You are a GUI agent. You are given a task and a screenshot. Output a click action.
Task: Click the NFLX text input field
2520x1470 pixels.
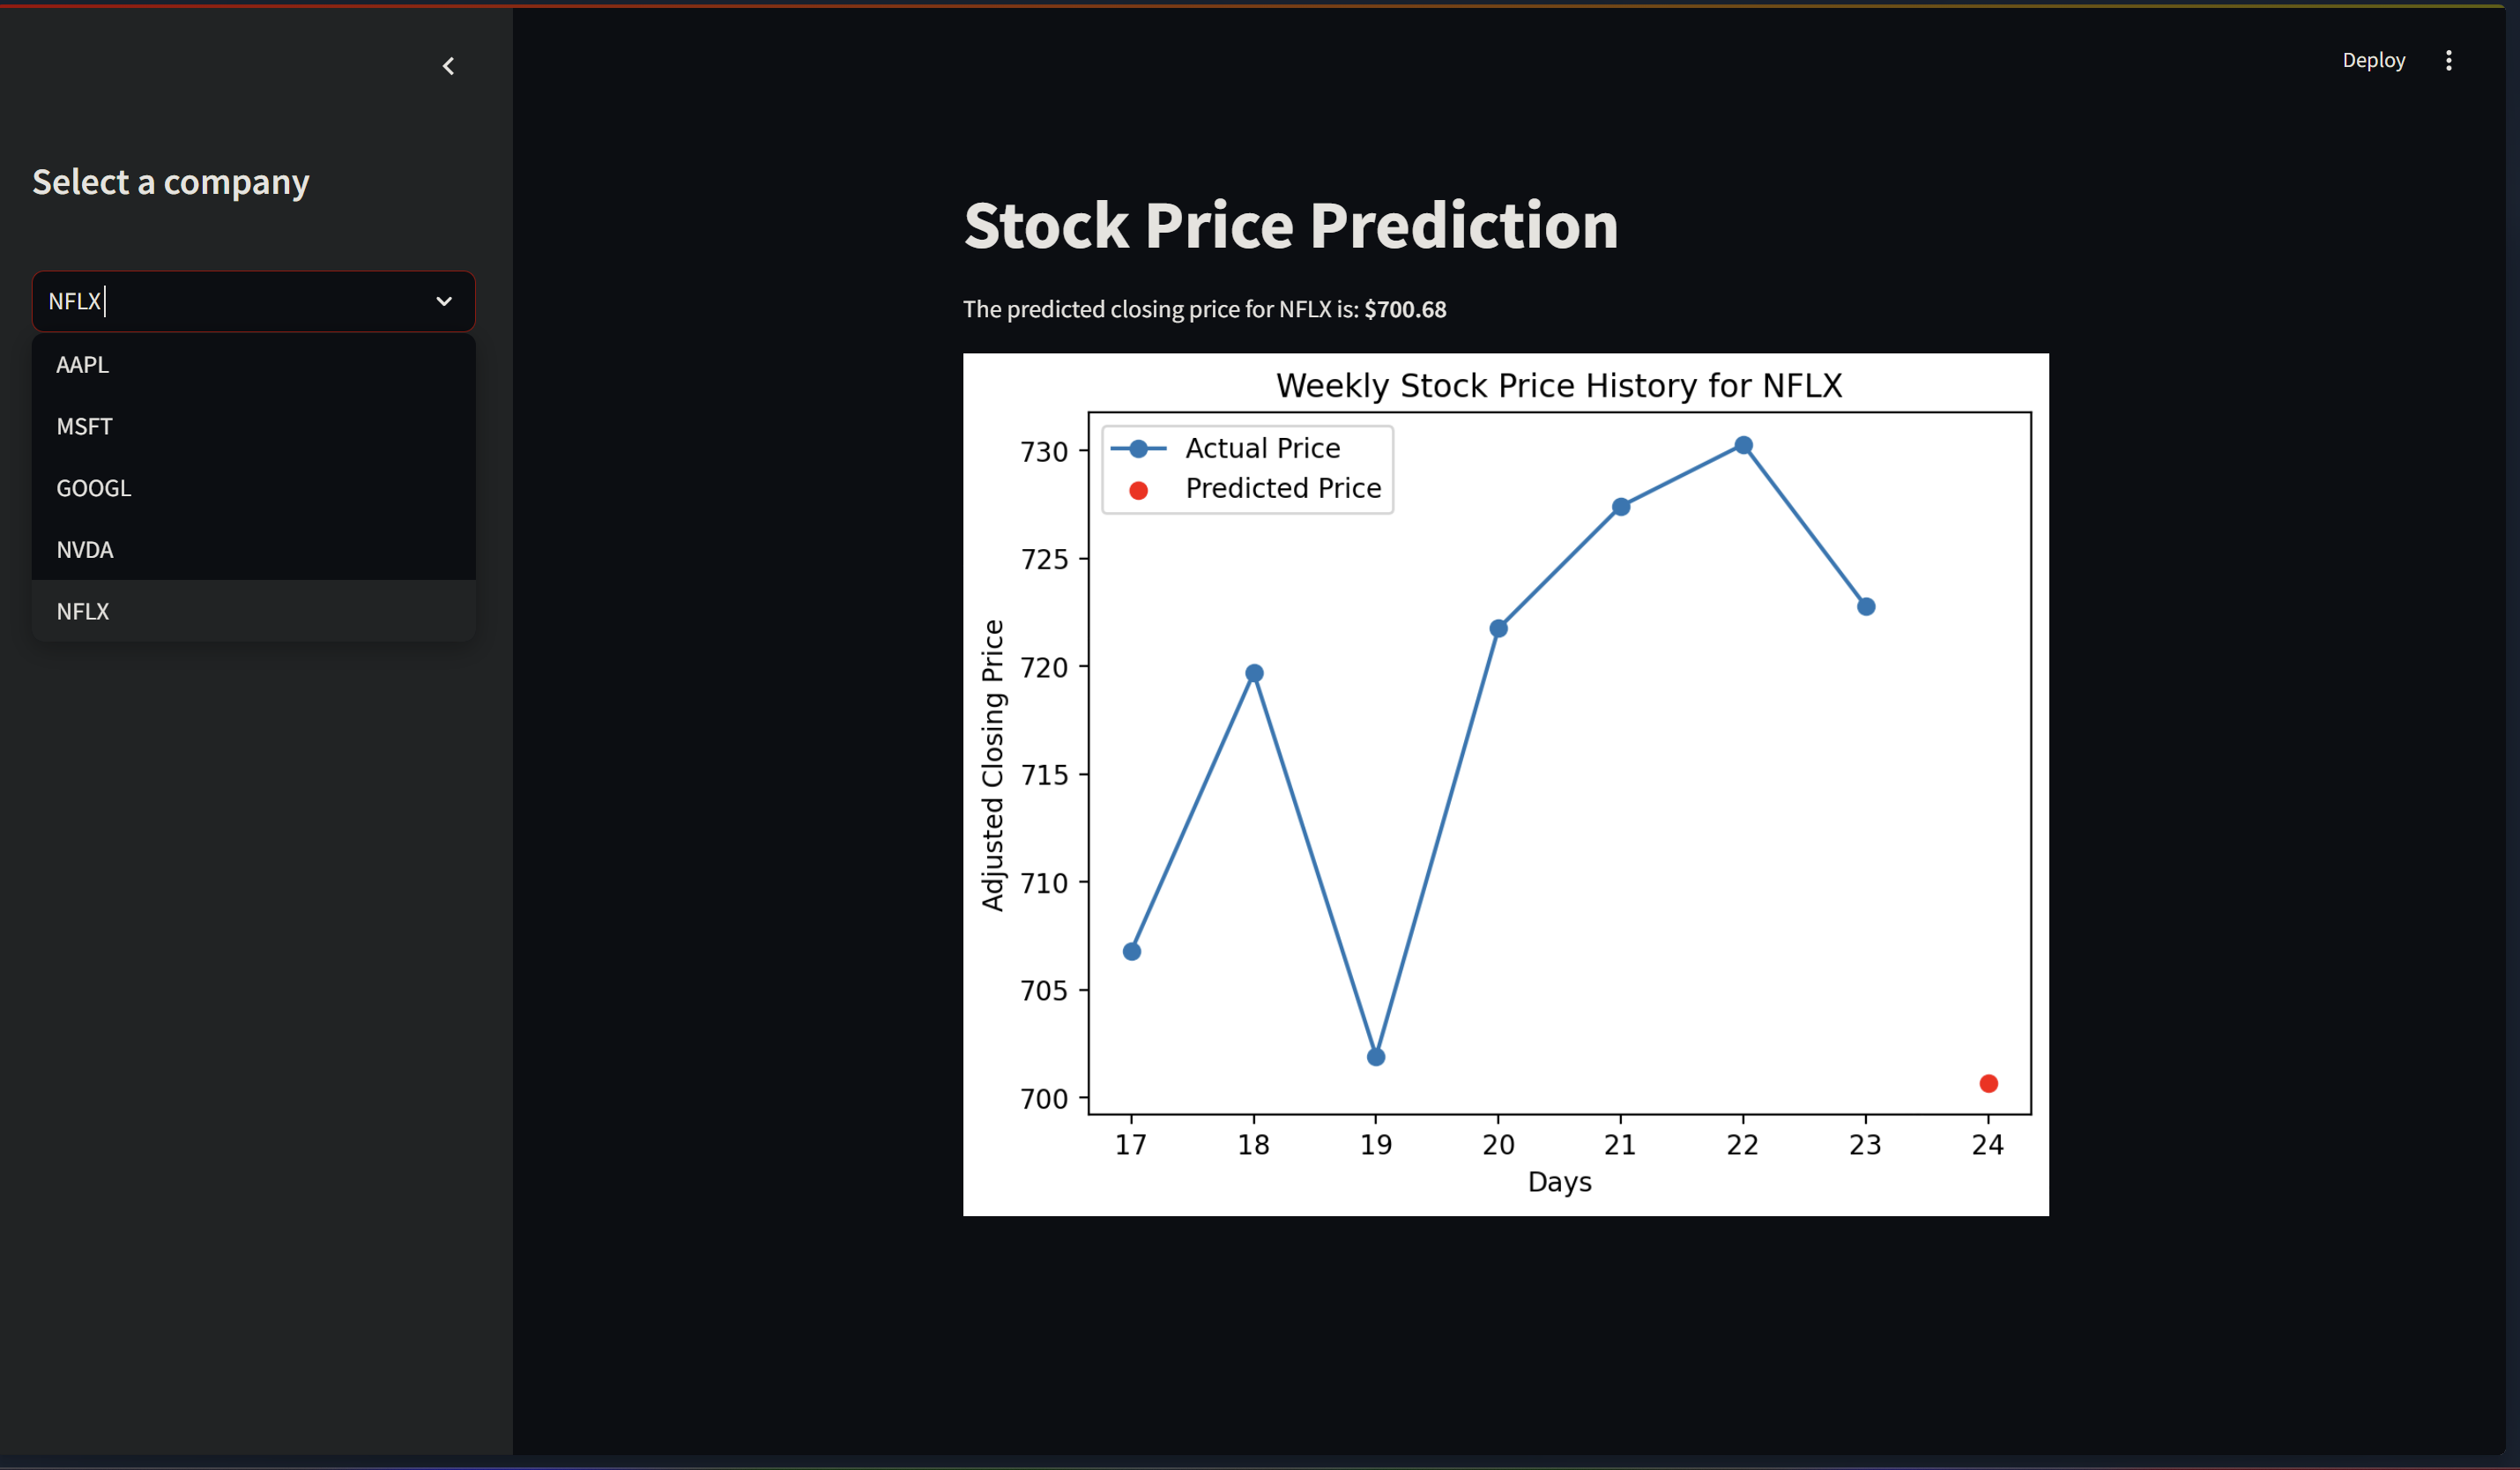point(200,301)
